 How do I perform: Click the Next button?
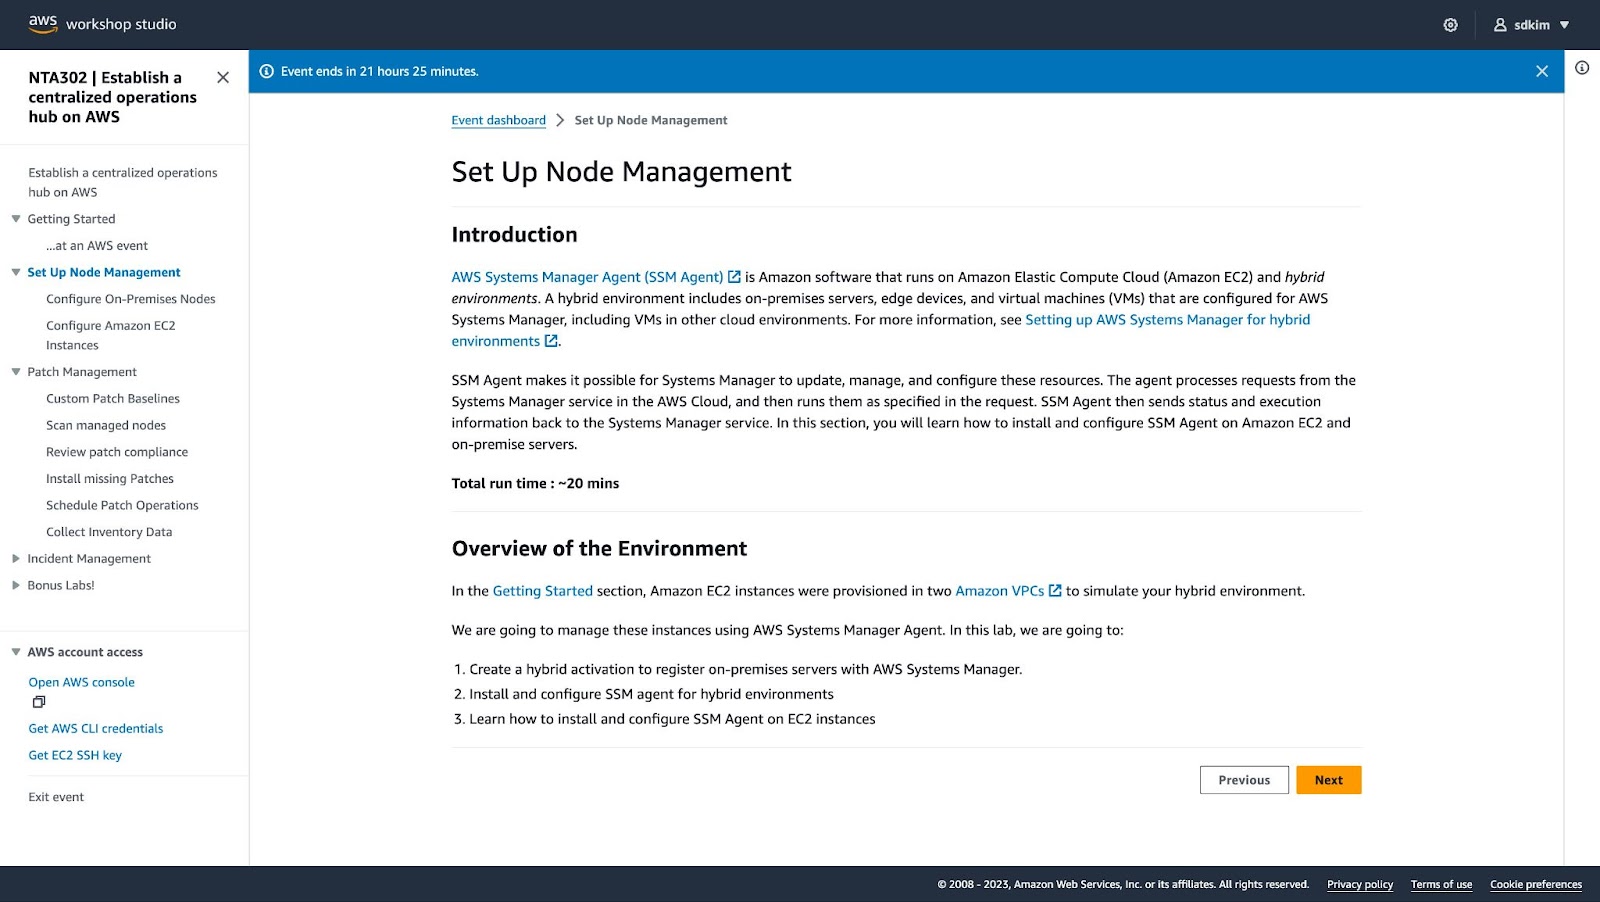click(1328, 779)
